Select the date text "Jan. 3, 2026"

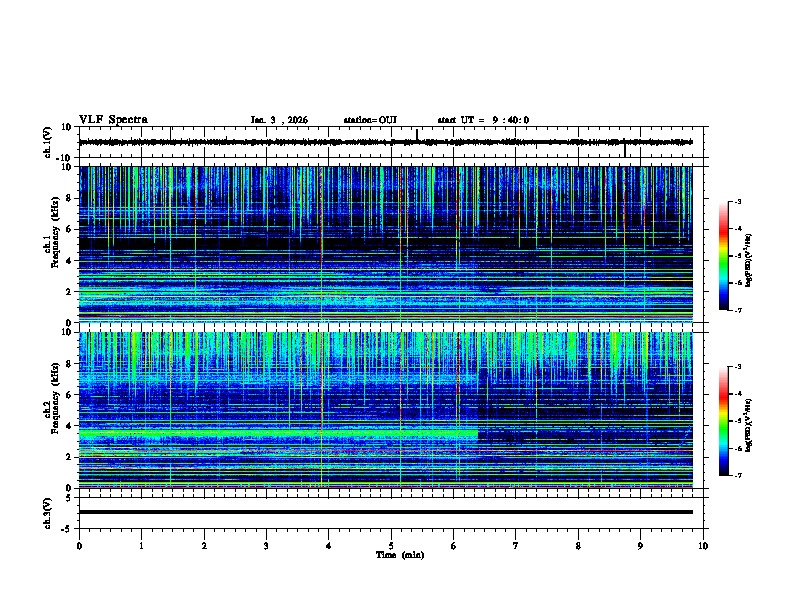[x=279, y=120]
